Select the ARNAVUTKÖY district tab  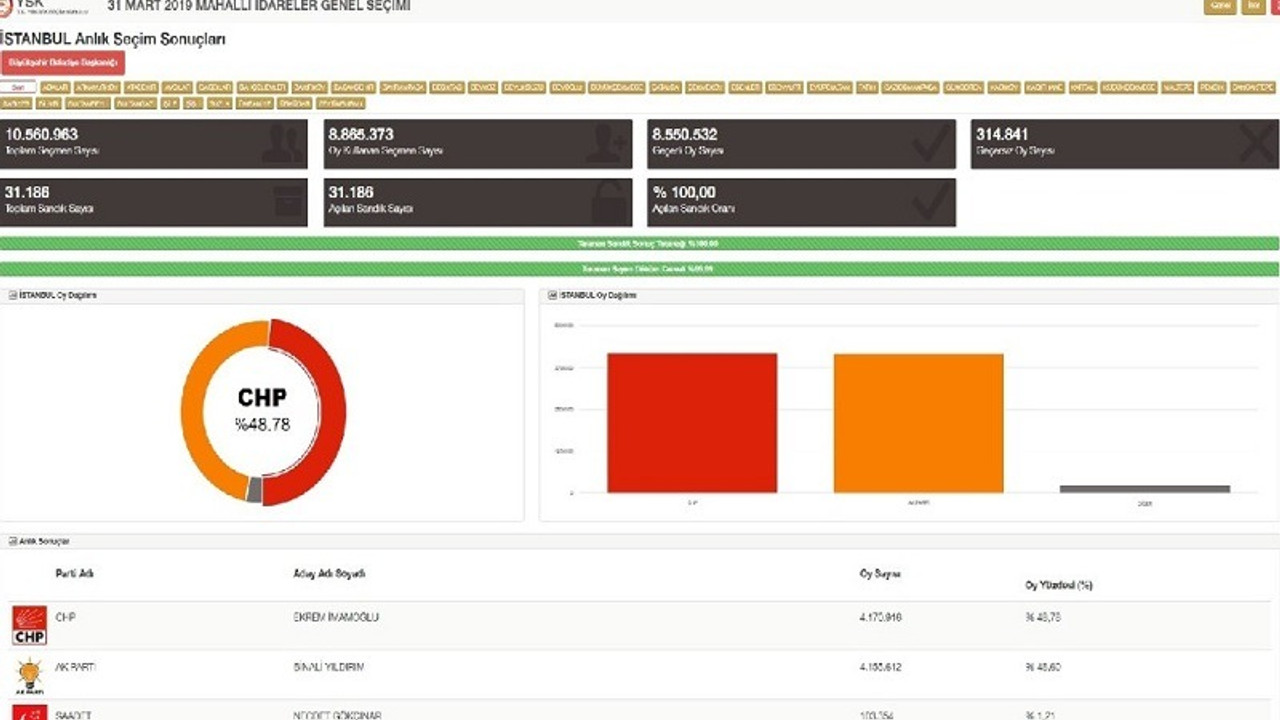pyautogui.click(x=98, y=88)
